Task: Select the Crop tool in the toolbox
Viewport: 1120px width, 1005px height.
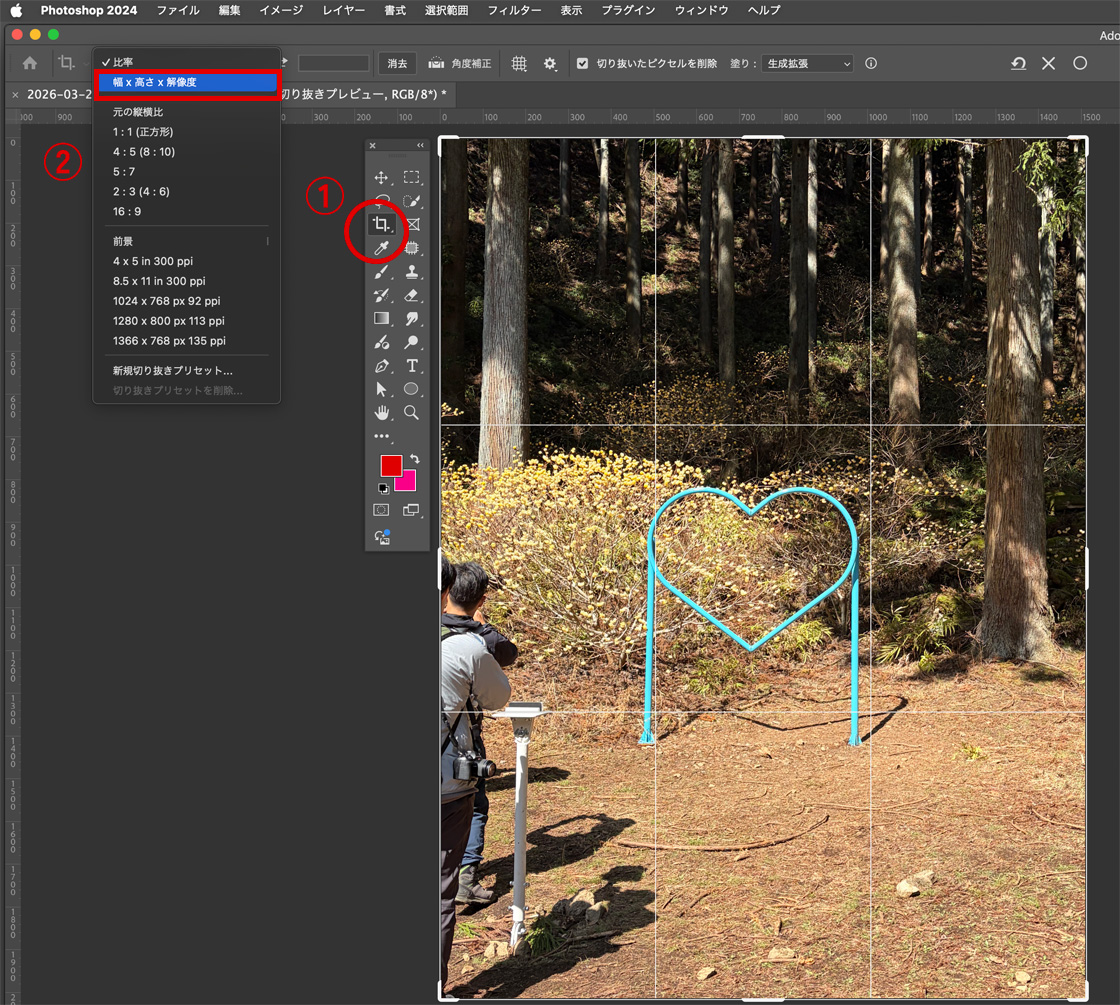Action: point(380,225)
